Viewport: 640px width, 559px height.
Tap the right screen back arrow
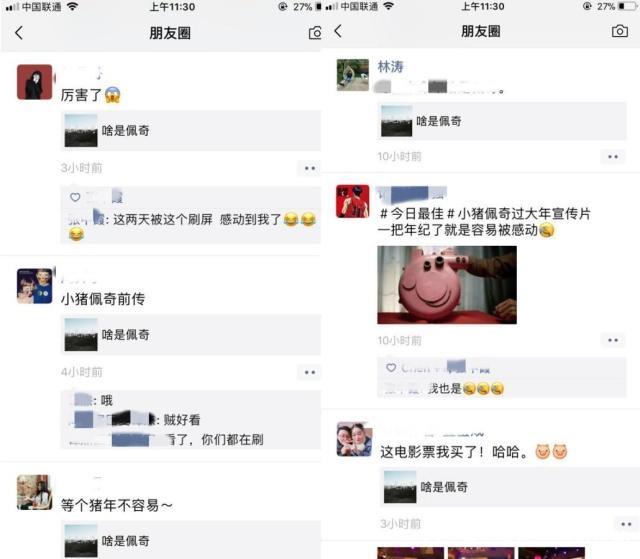pos(338,31)
